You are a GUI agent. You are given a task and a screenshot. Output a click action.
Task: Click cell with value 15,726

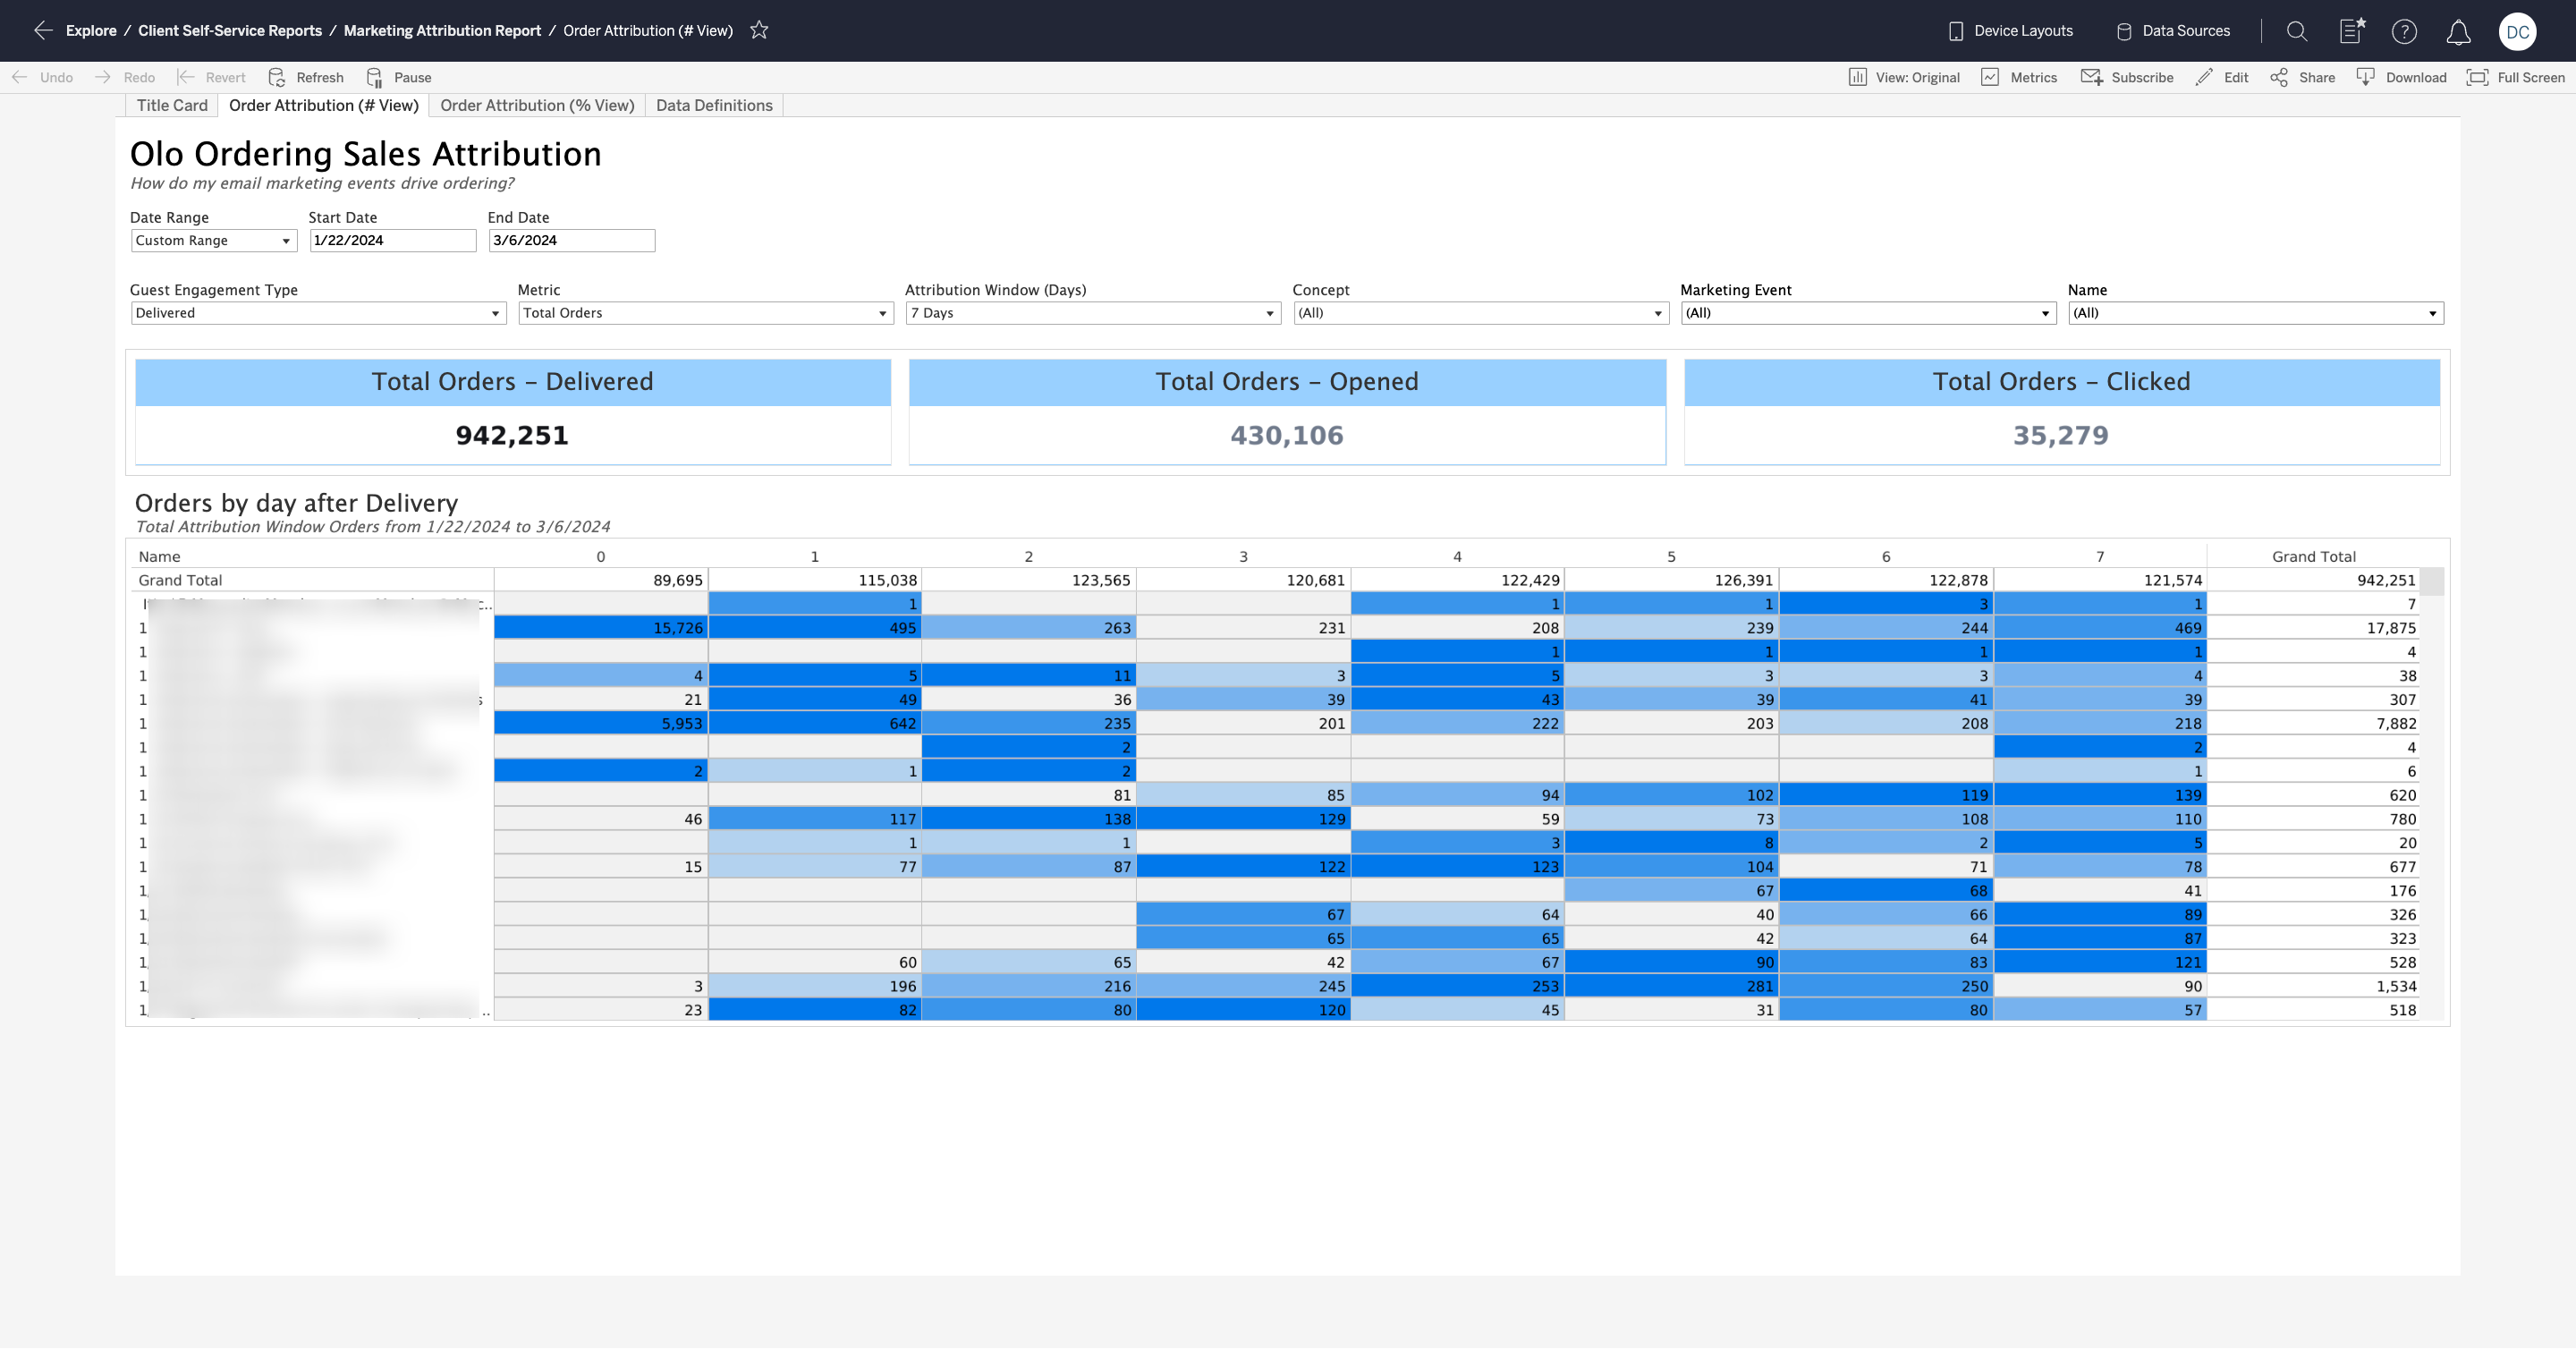coord(601,628)
